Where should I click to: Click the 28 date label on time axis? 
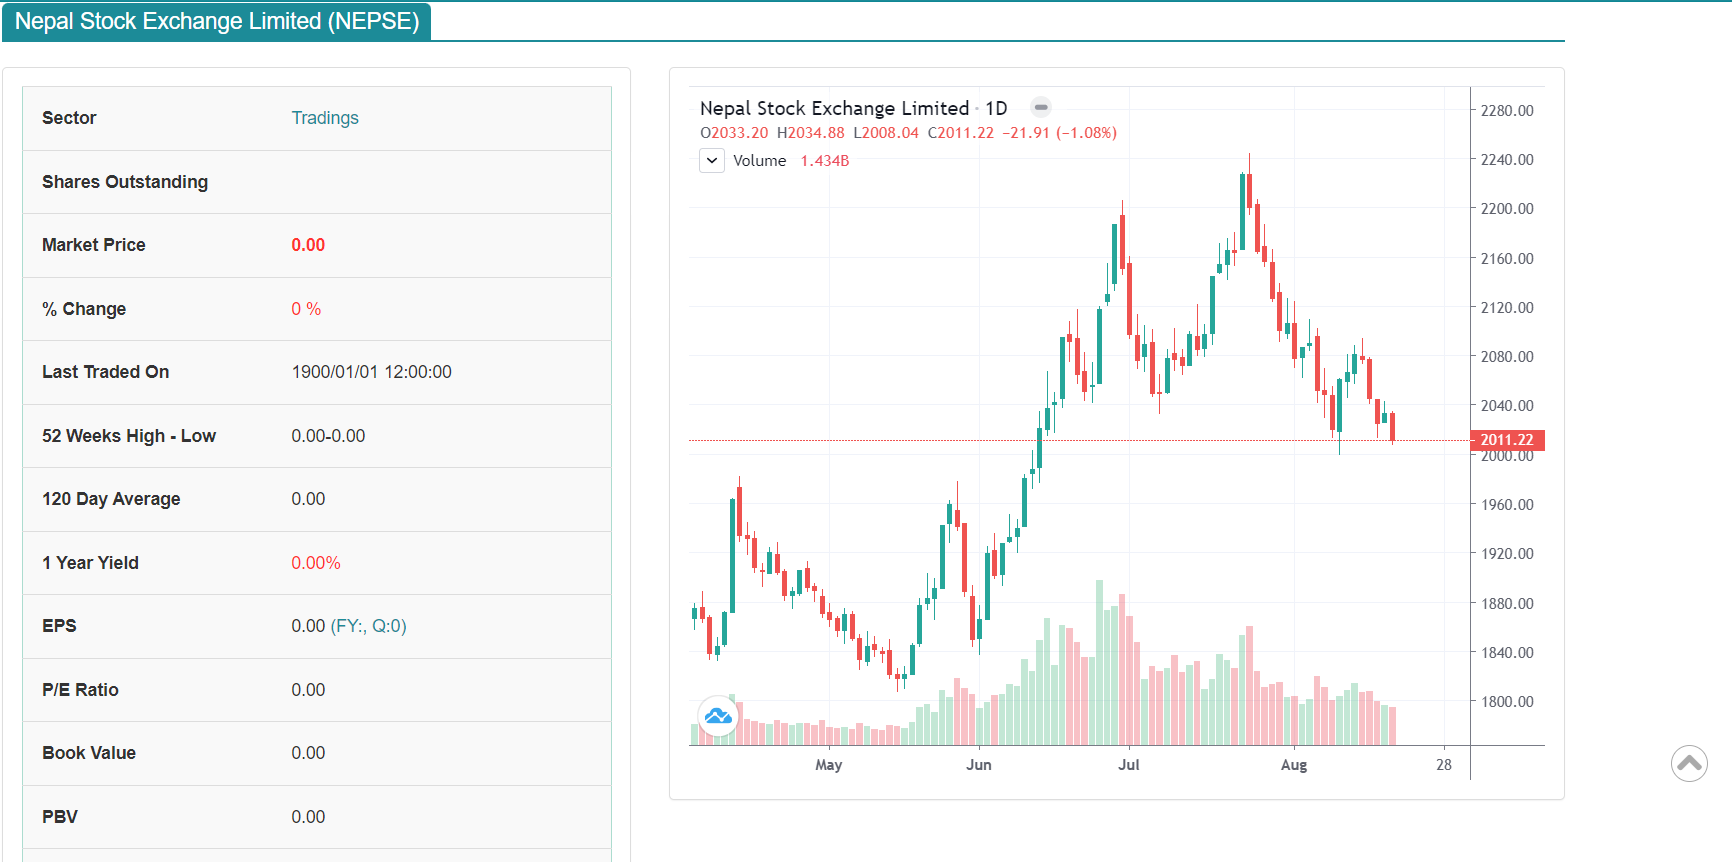point(1443,765)
